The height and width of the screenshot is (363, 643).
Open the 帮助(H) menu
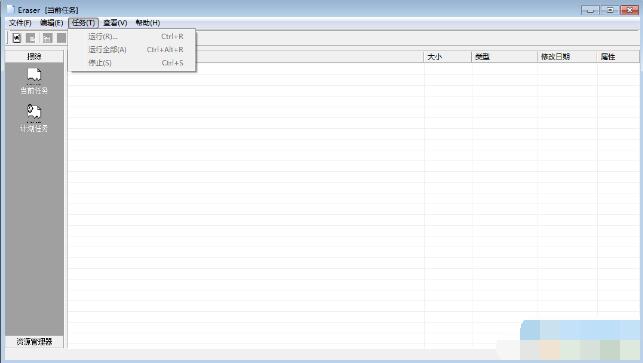tap(148, 23)
